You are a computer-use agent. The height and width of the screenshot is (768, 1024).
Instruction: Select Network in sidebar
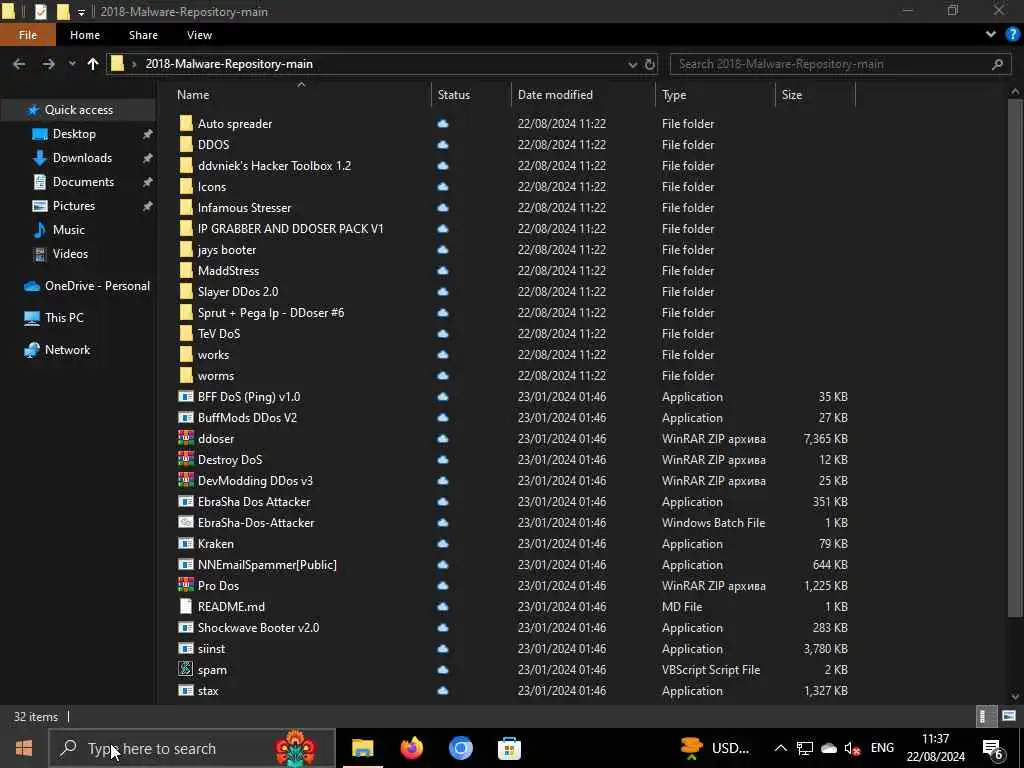click(67, 350)
